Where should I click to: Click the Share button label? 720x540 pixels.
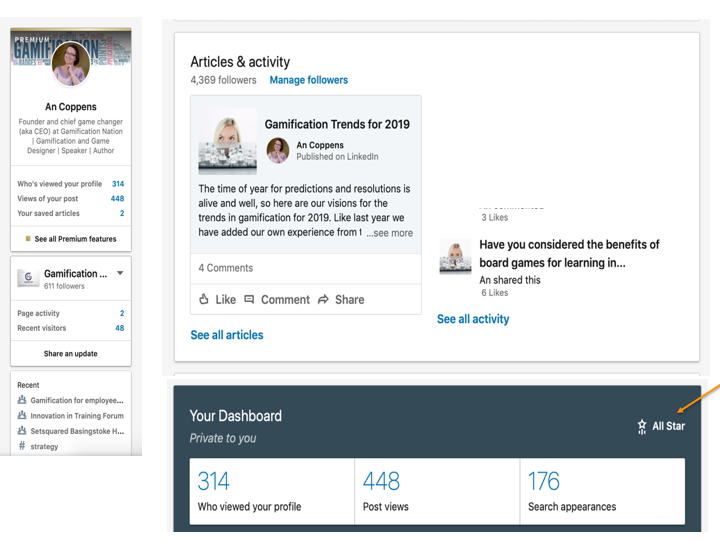(x=349, y=300)
